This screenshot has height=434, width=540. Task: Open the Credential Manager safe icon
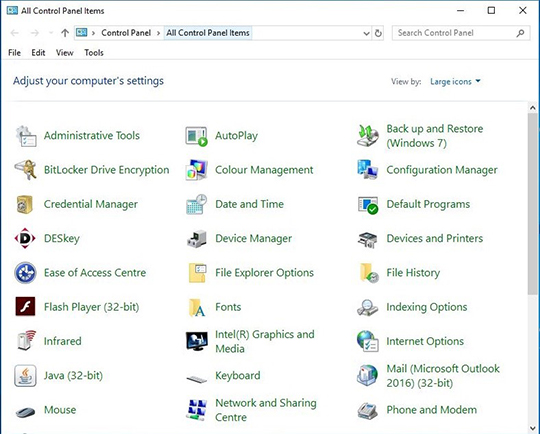[x=25, y=204]
